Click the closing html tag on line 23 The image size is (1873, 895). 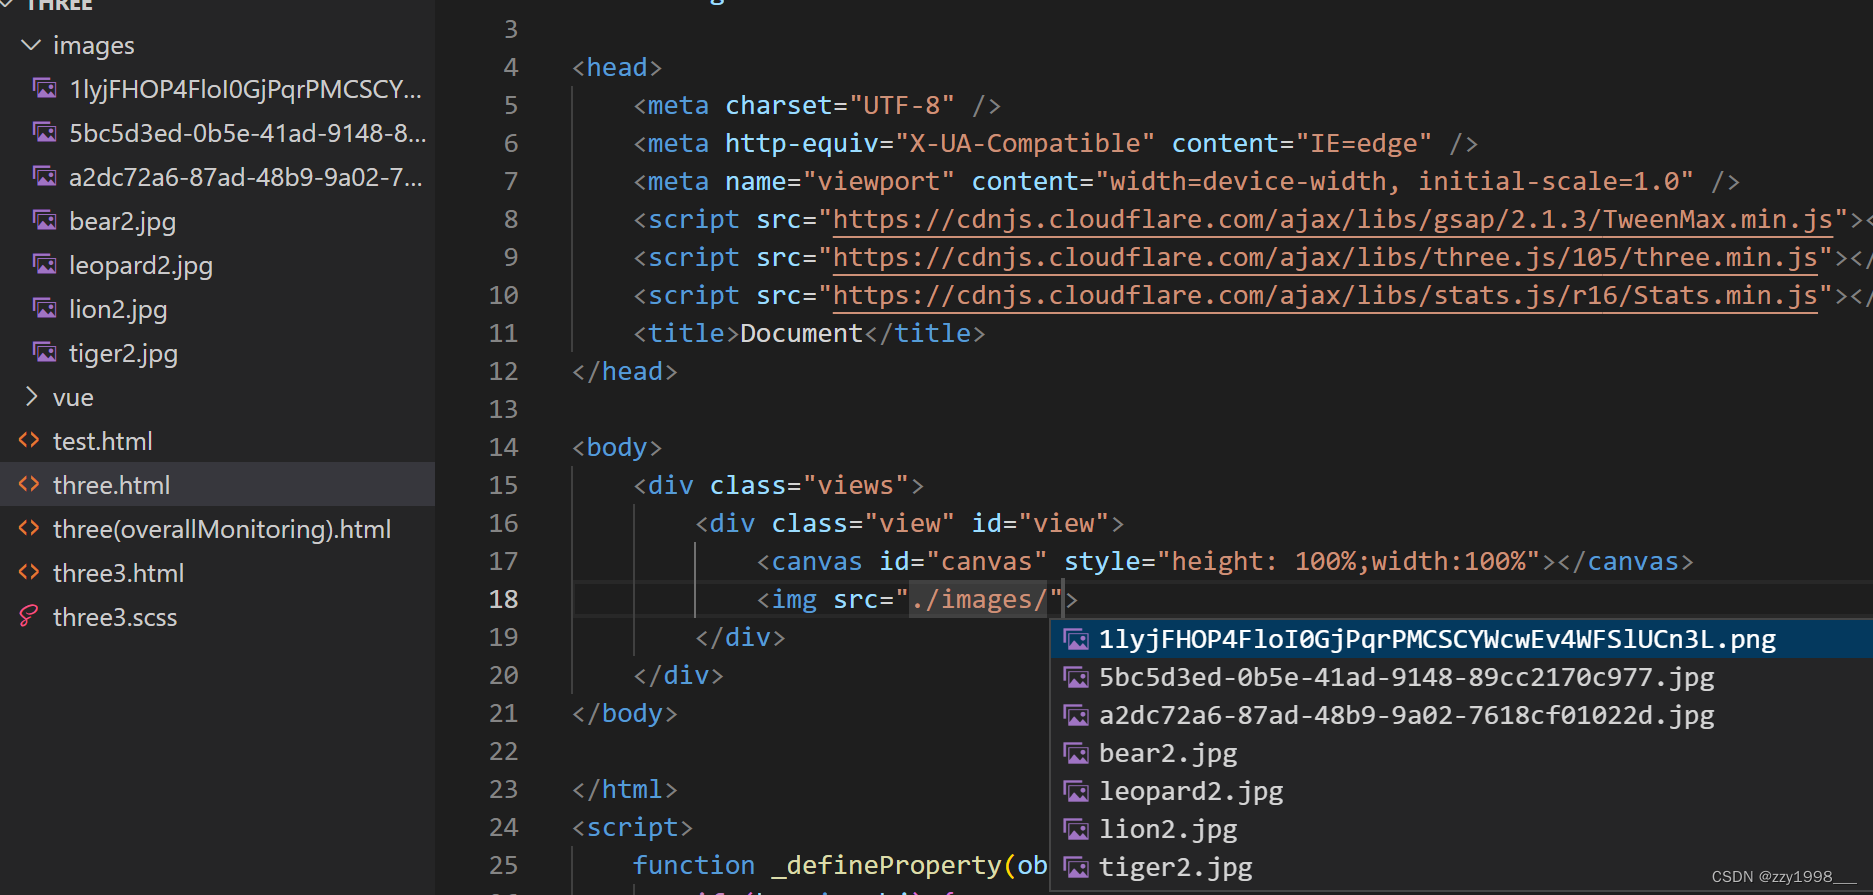coord(625,789)
